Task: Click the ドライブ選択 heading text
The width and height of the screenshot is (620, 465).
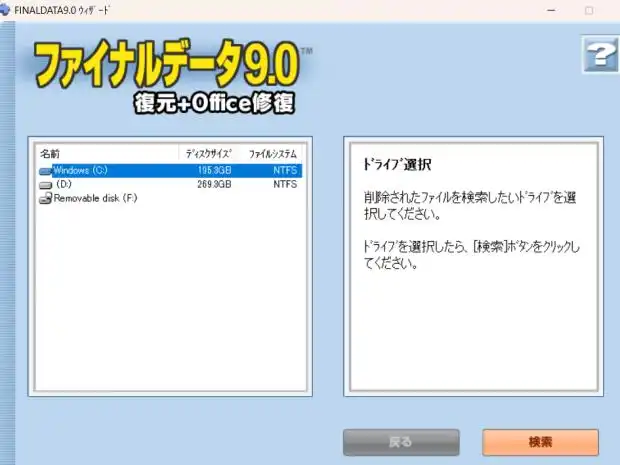Action: (x=397, y=164)
